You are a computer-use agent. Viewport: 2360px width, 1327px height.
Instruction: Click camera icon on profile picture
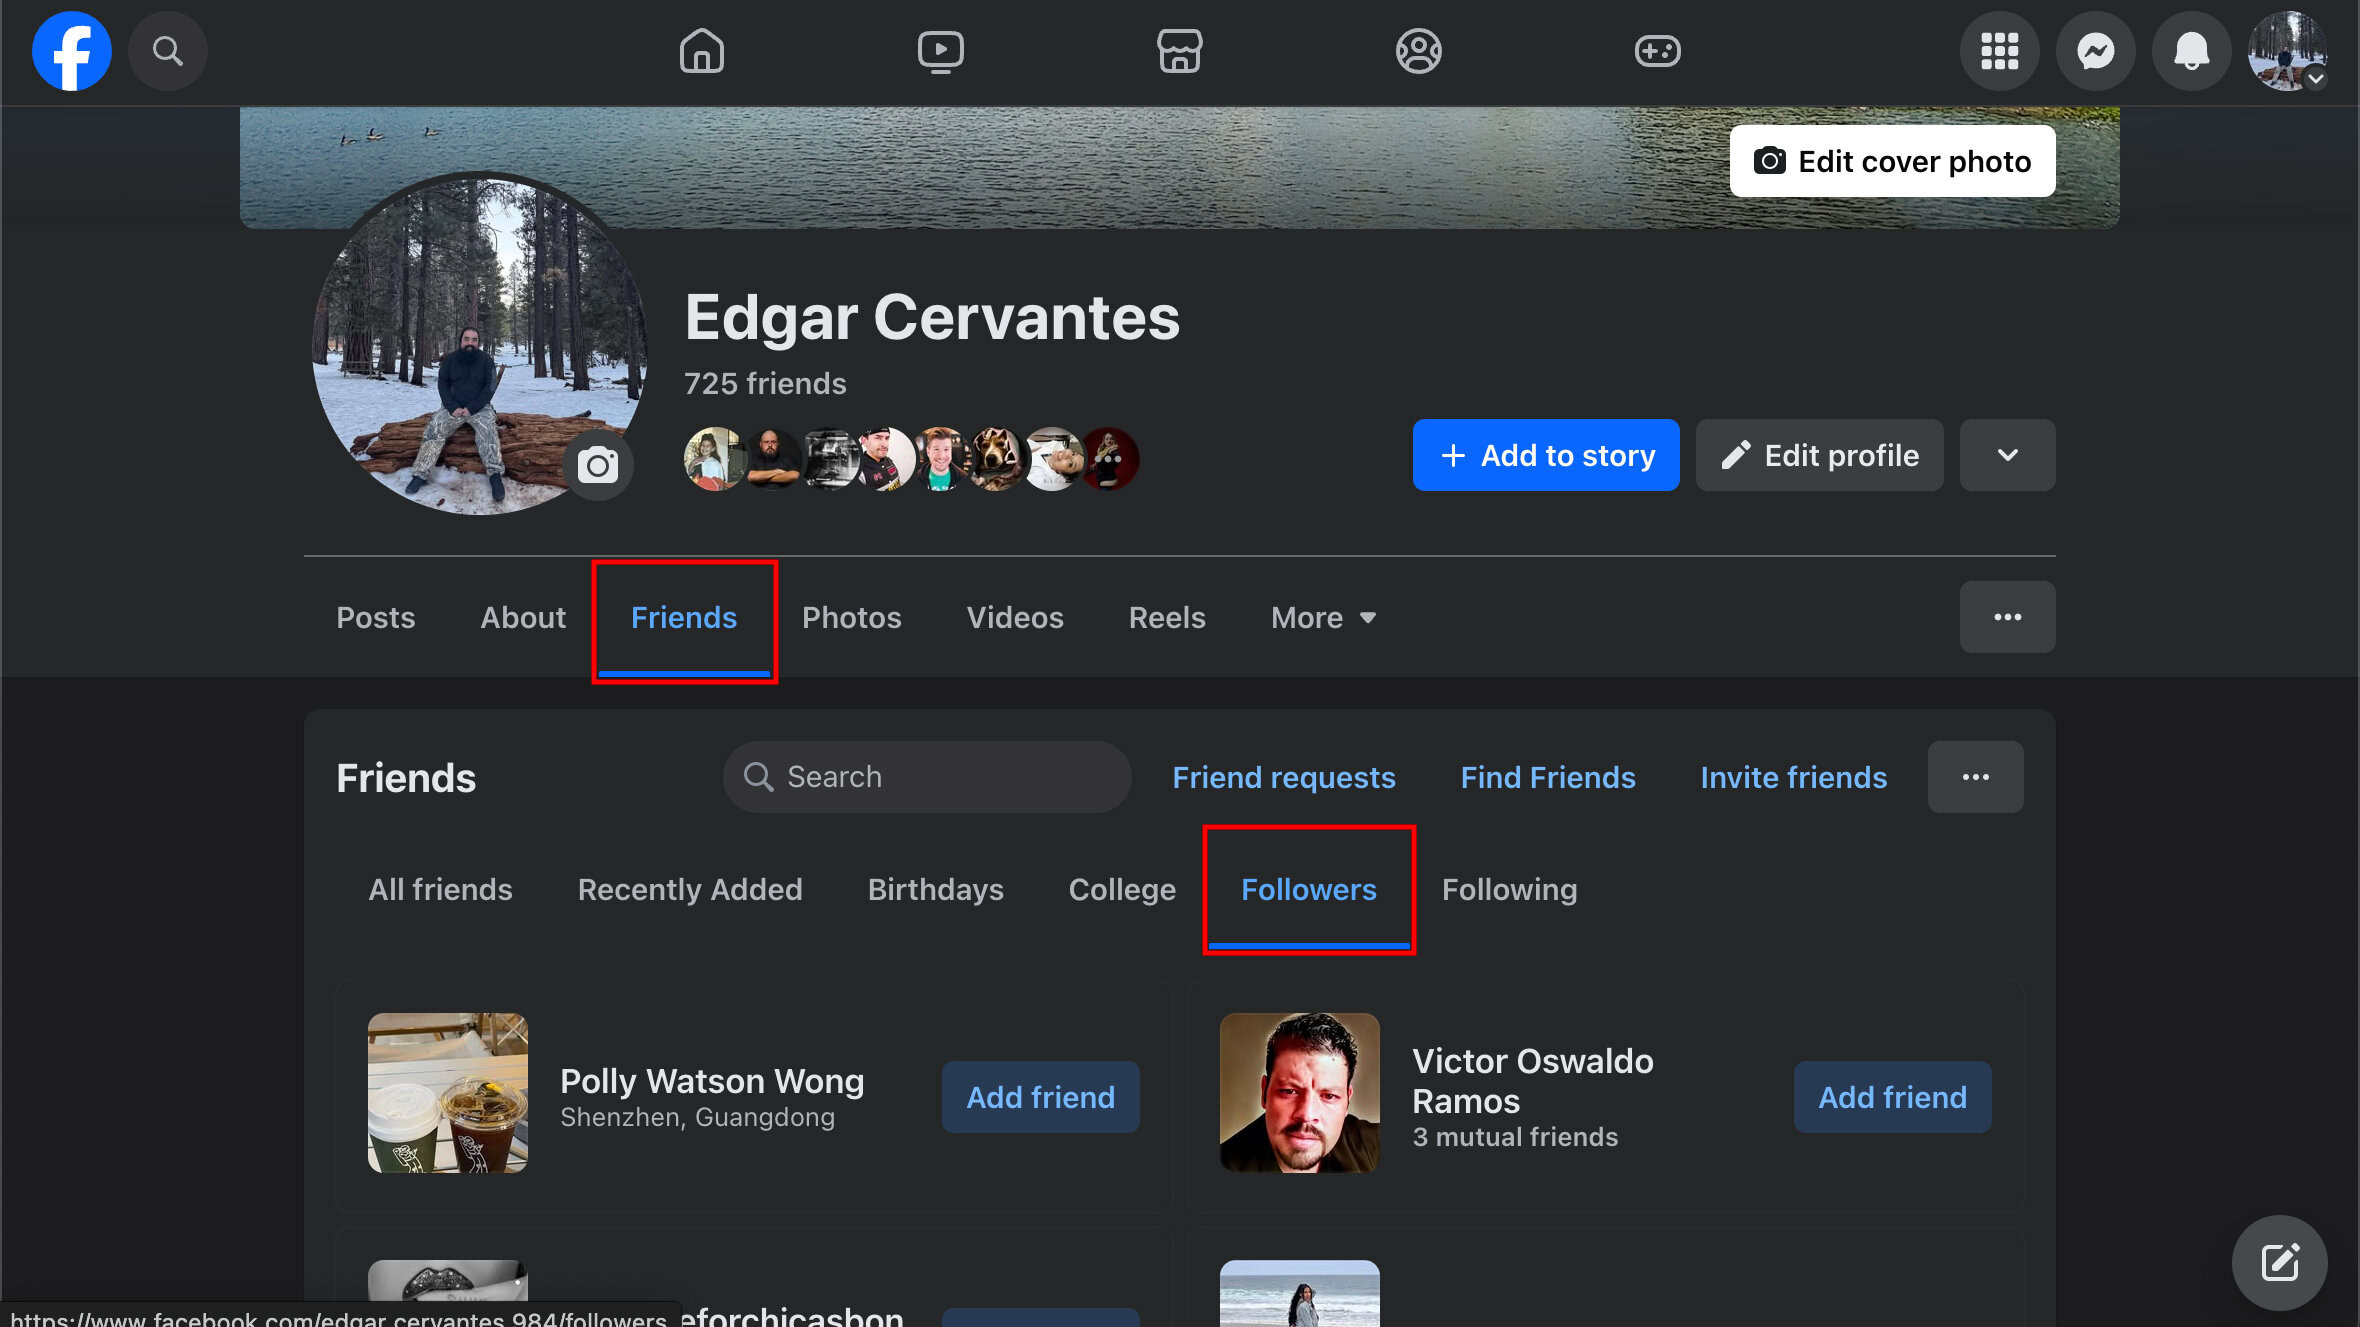598,465
